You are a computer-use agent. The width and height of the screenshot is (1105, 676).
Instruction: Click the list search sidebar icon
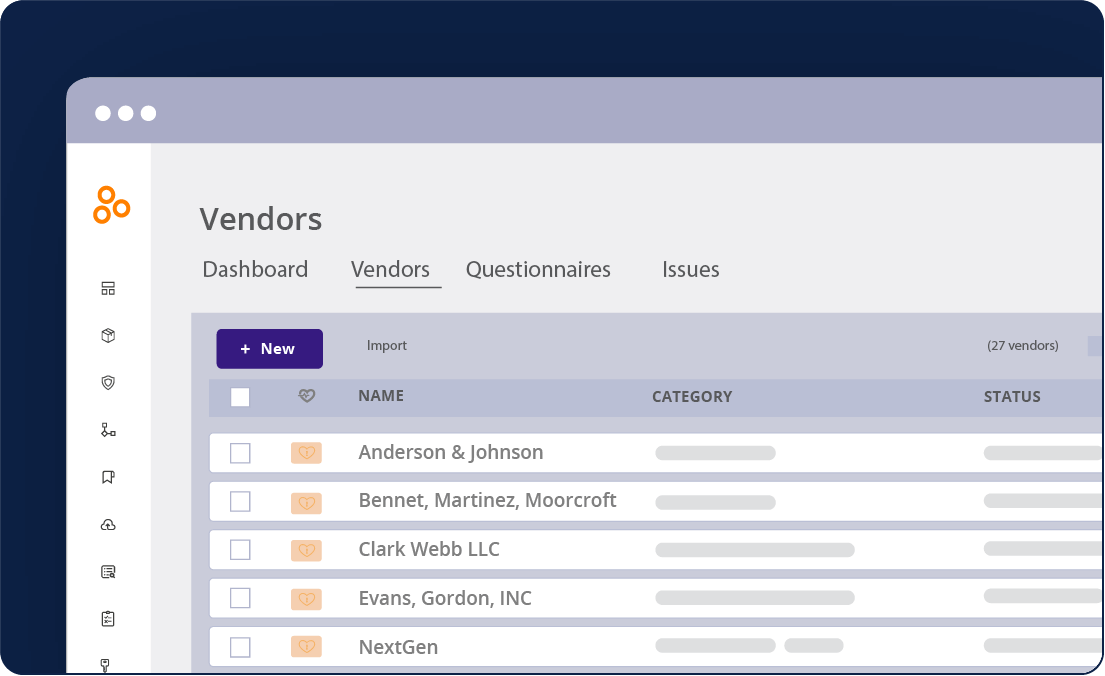(108, 572)
